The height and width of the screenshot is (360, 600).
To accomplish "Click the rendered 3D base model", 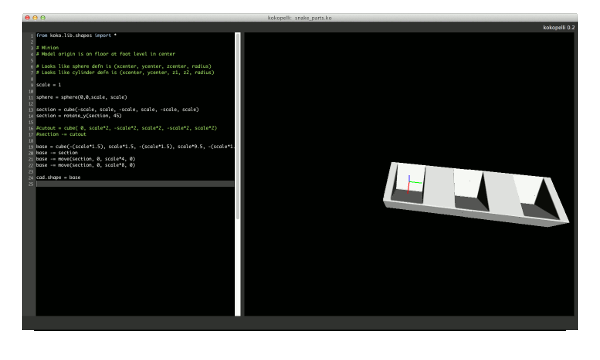I will point(476,194).
